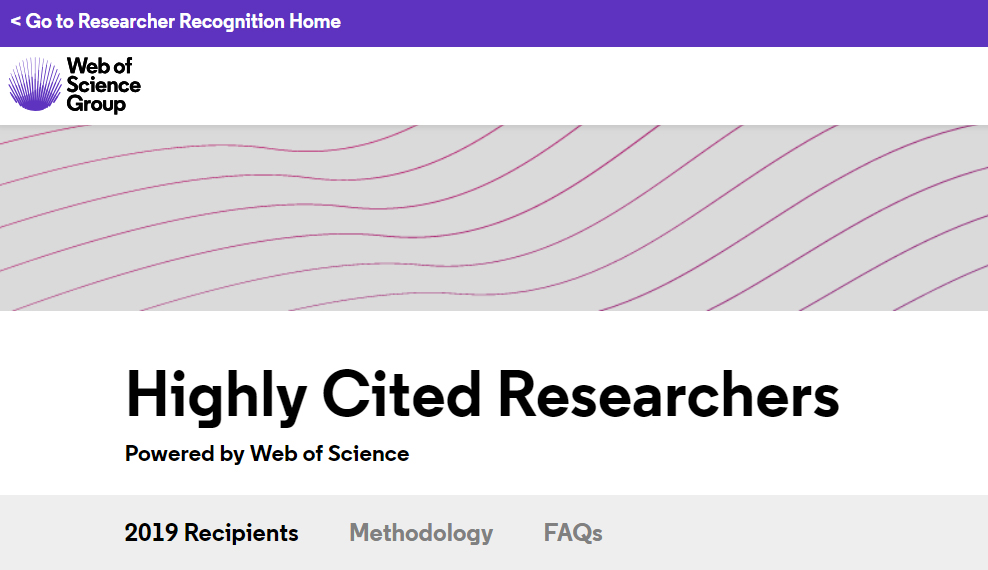
Task: Click the back chevron in purple bar
Action: click(16, 21)
